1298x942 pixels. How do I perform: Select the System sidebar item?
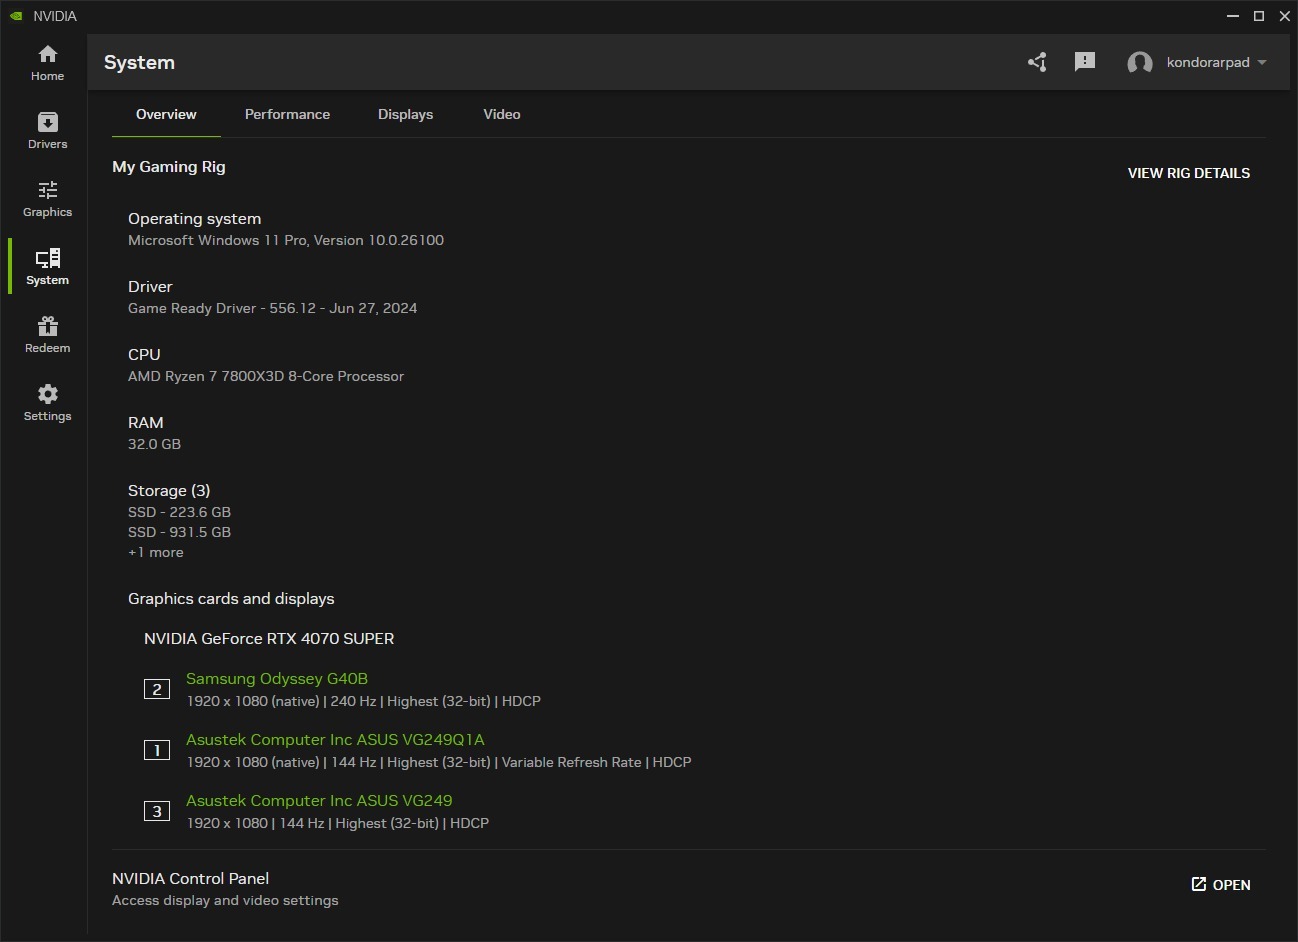[47, 266]
